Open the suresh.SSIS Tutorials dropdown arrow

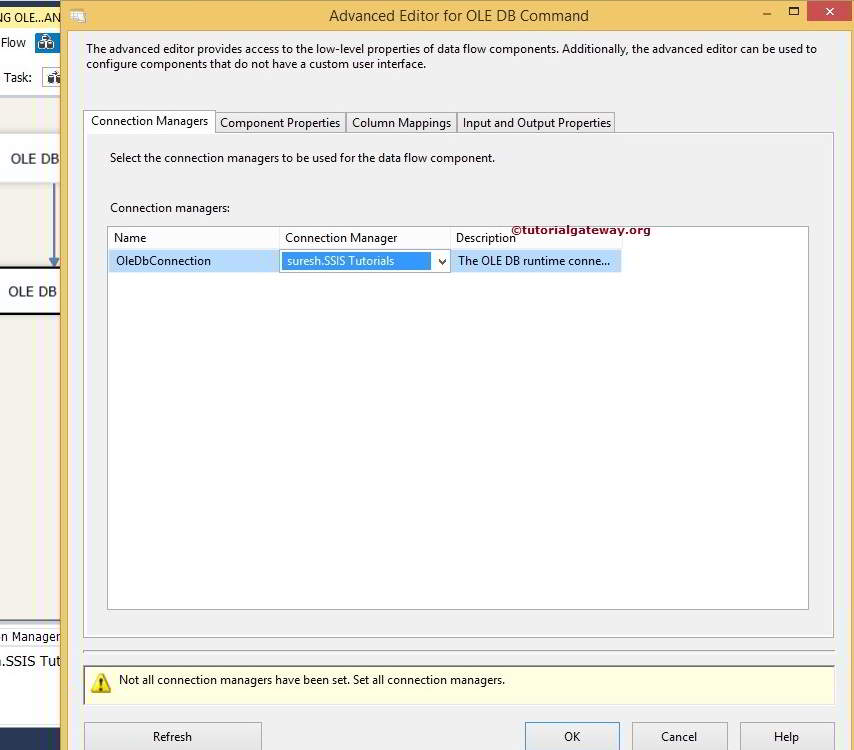[x=442, y=260]
